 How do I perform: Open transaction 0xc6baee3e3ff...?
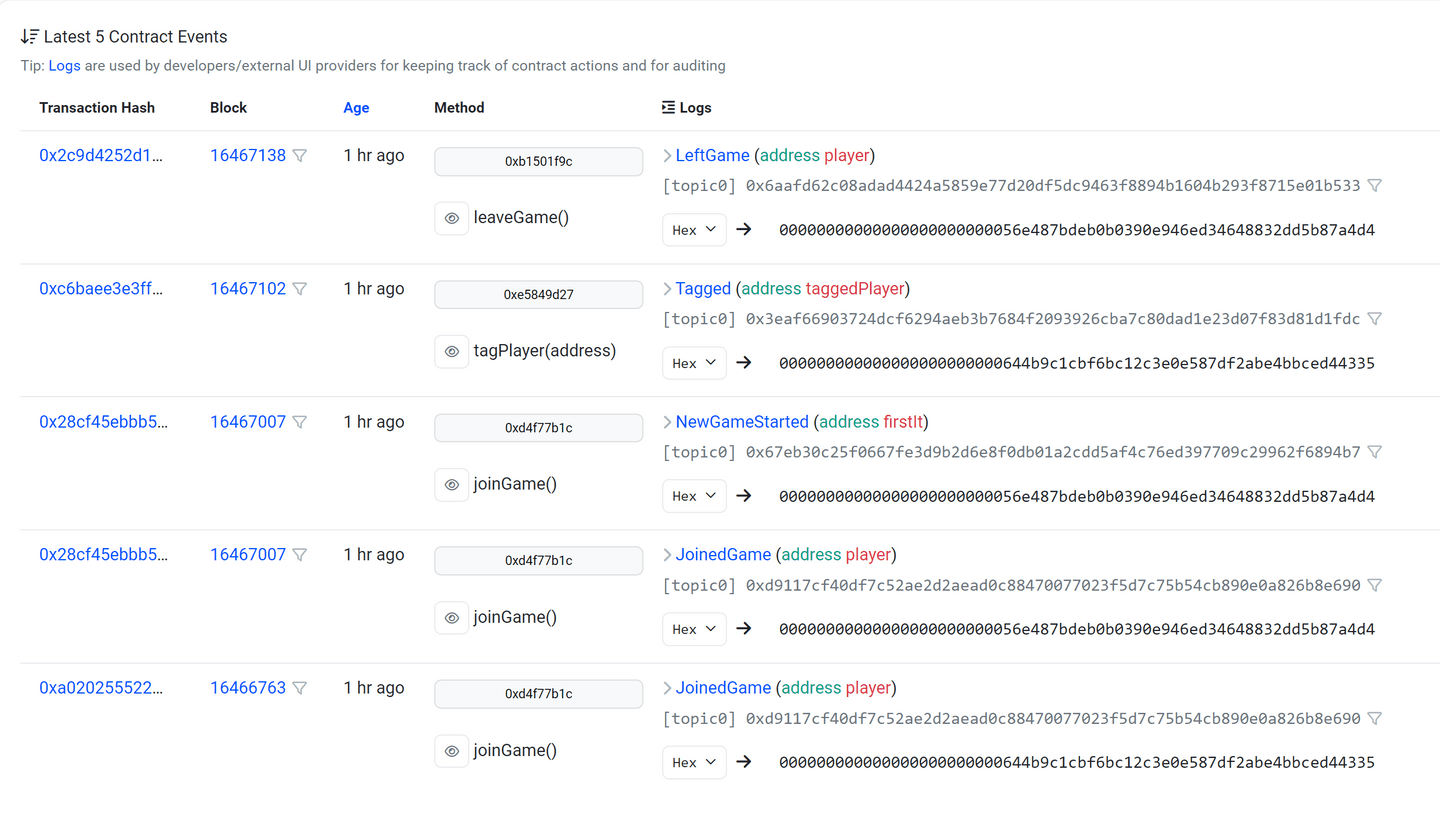coord(101,289)
